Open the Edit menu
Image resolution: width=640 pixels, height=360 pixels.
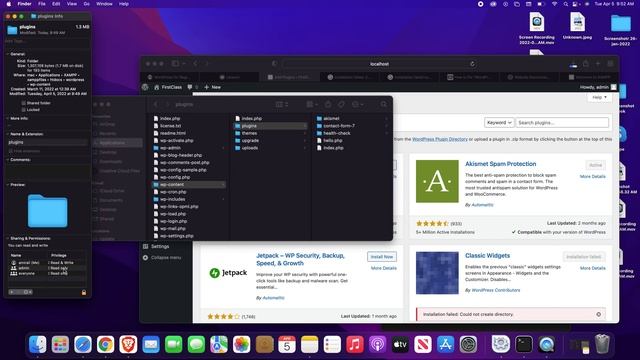(56, 4)
